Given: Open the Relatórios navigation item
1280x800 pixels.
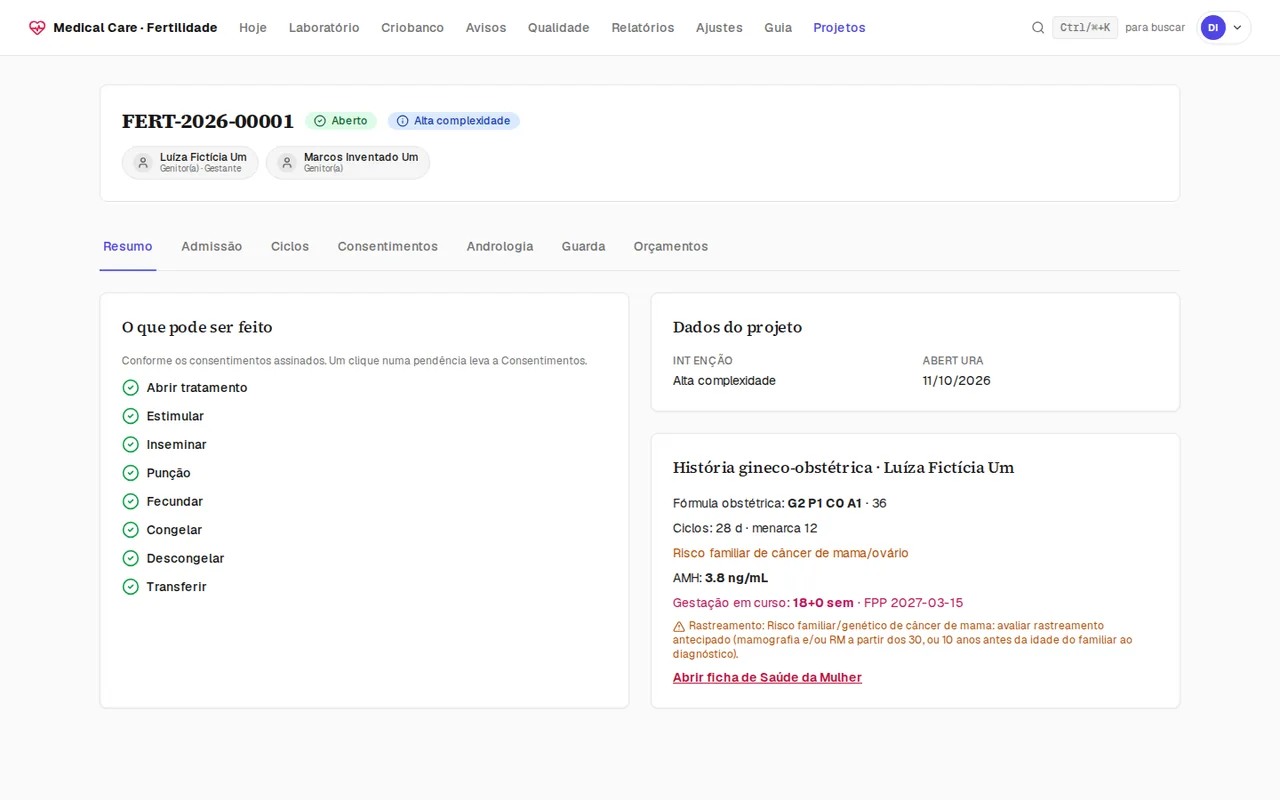Looking at the screenshot, I should [643, 28].
